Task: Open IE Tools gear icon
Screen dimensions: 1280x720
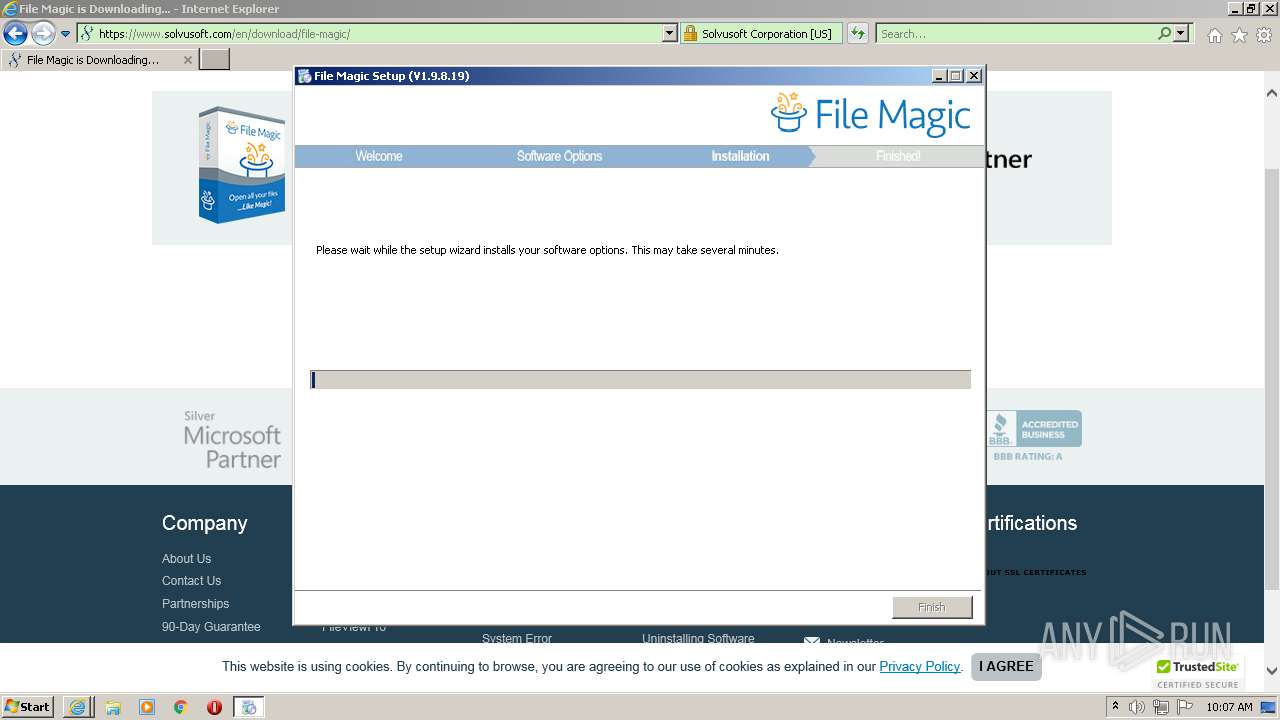Action: click(x=1264, y=35)
